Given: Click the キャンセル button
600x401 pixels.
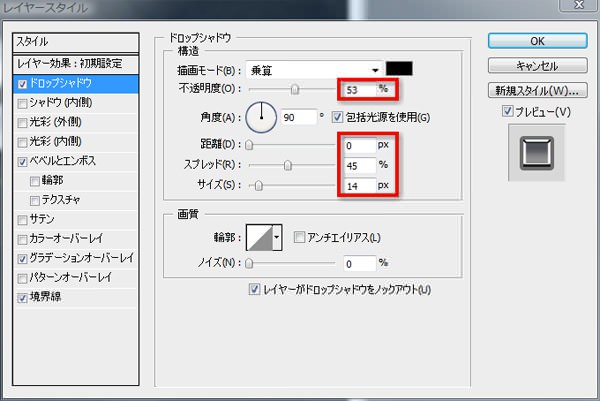Looking at the screenshot, I should (537, 65).
